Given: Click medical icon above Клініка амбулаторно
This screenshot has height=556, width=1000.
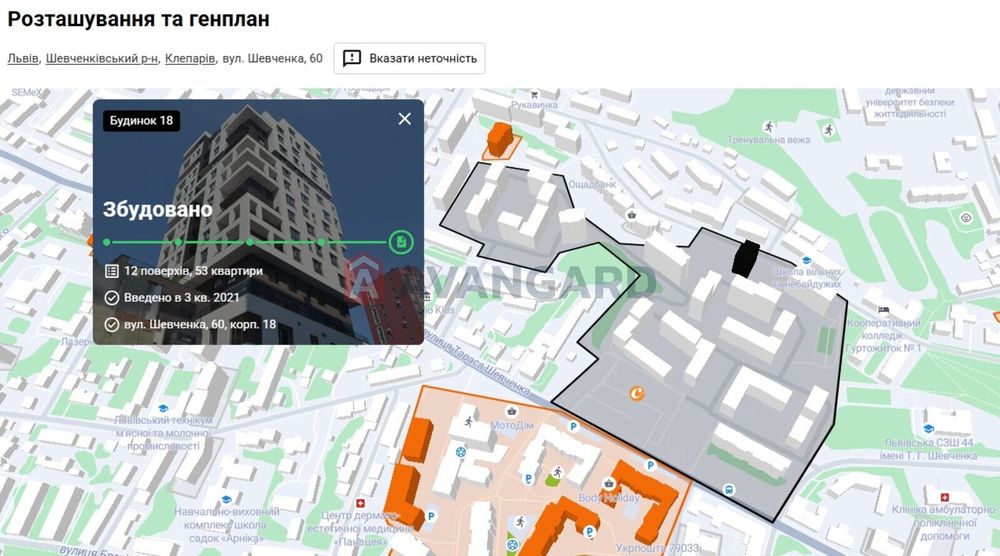Looking at the screenshot, I should pos(945,497).
